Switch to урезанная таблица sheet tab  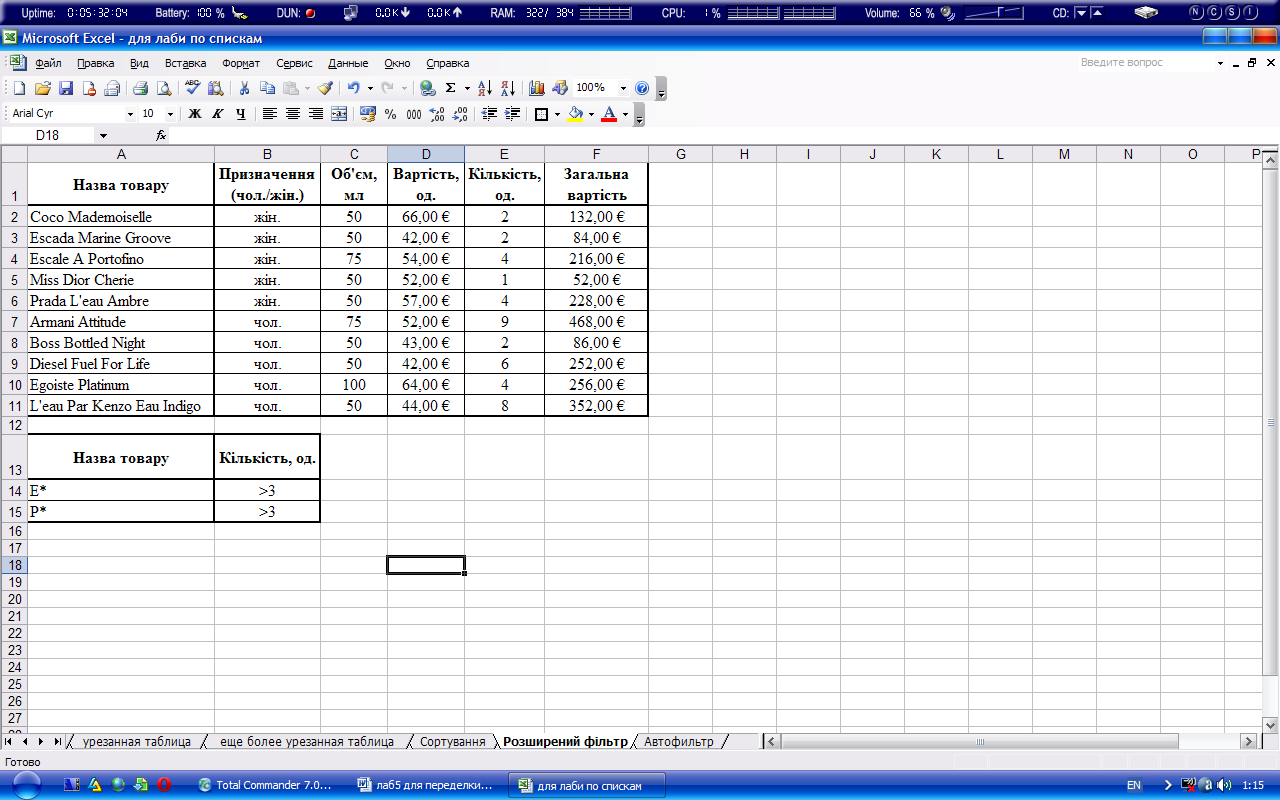click(137, 742)
